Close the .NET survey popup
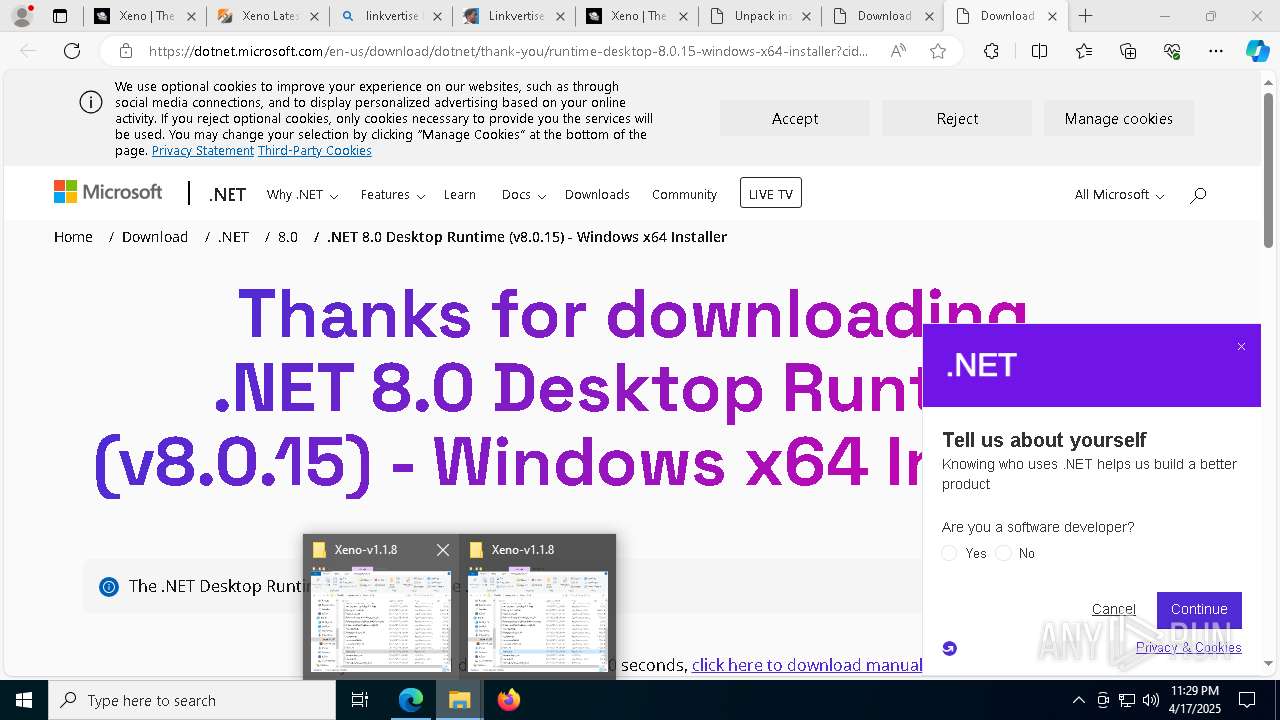The image size is (1280, 720). [x=1241, y=347]
